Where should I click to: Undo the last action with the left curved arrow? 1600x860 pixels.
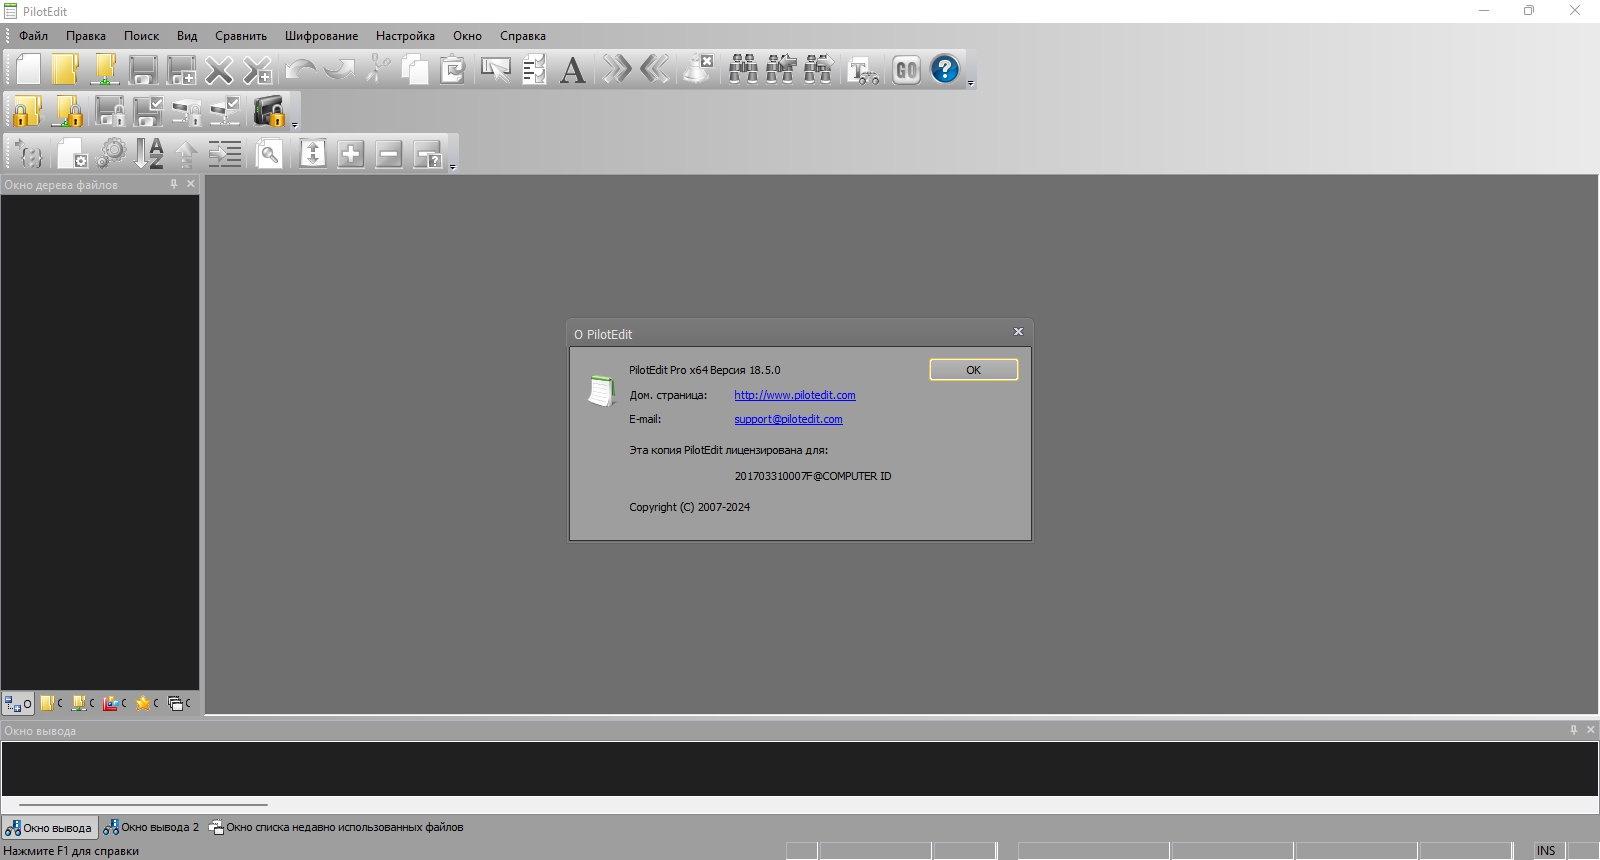click(x=300, y=69)
